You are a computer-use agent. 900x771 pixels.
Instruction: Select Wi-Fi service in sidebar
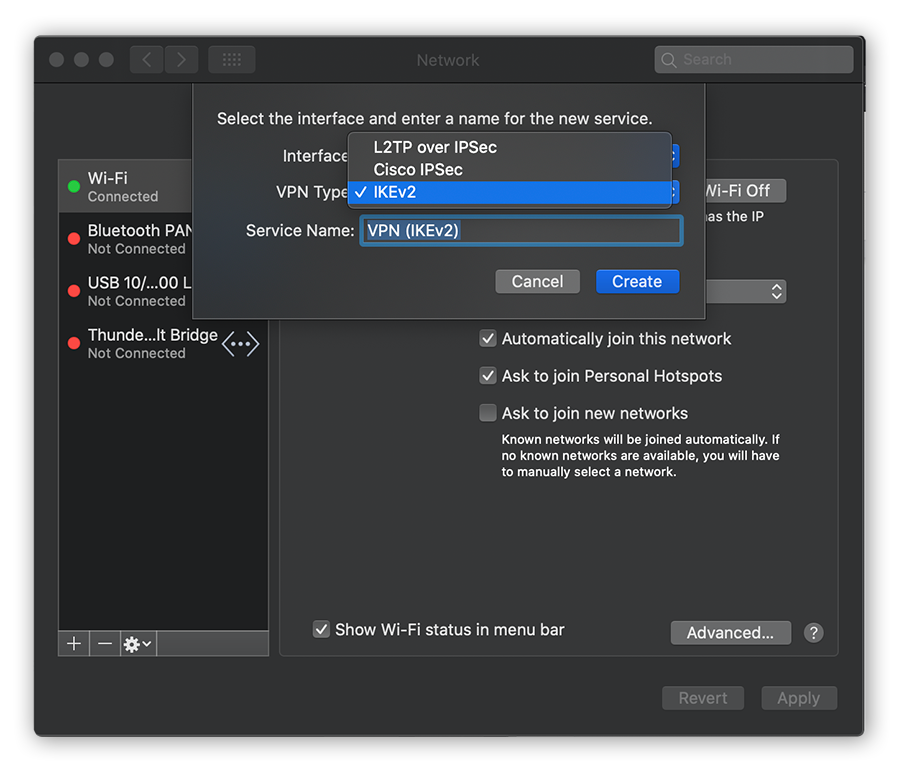click(x=125, y=187)
